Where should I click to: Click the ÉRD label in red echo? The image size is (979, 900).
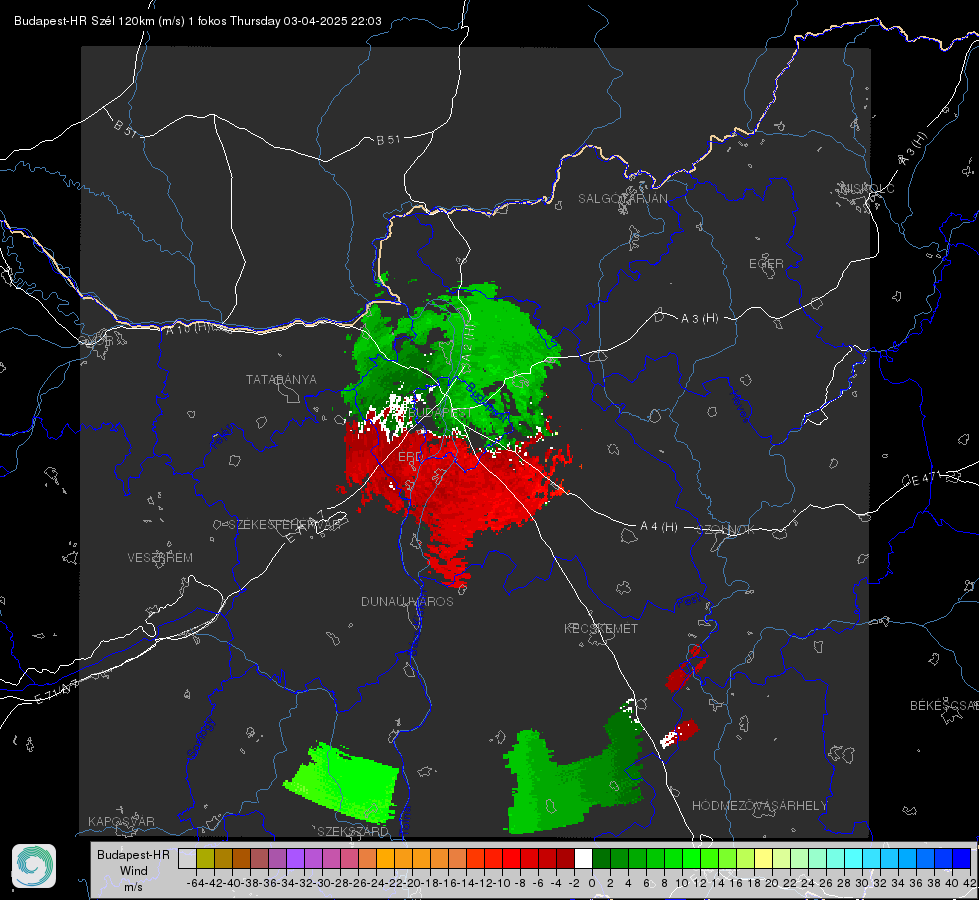[410, 457]
